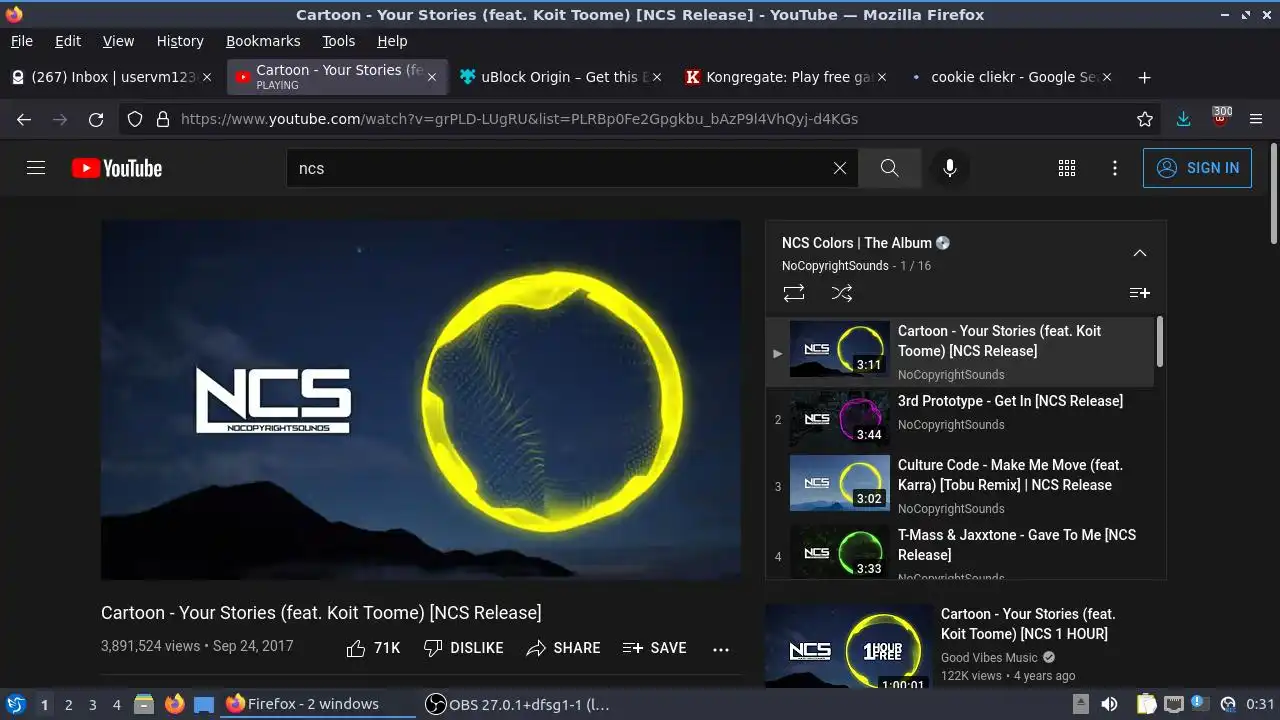This screenshot has width=1280, height=720.
Task: Go to the YouTube home logo
Action: tap(117, 168)
